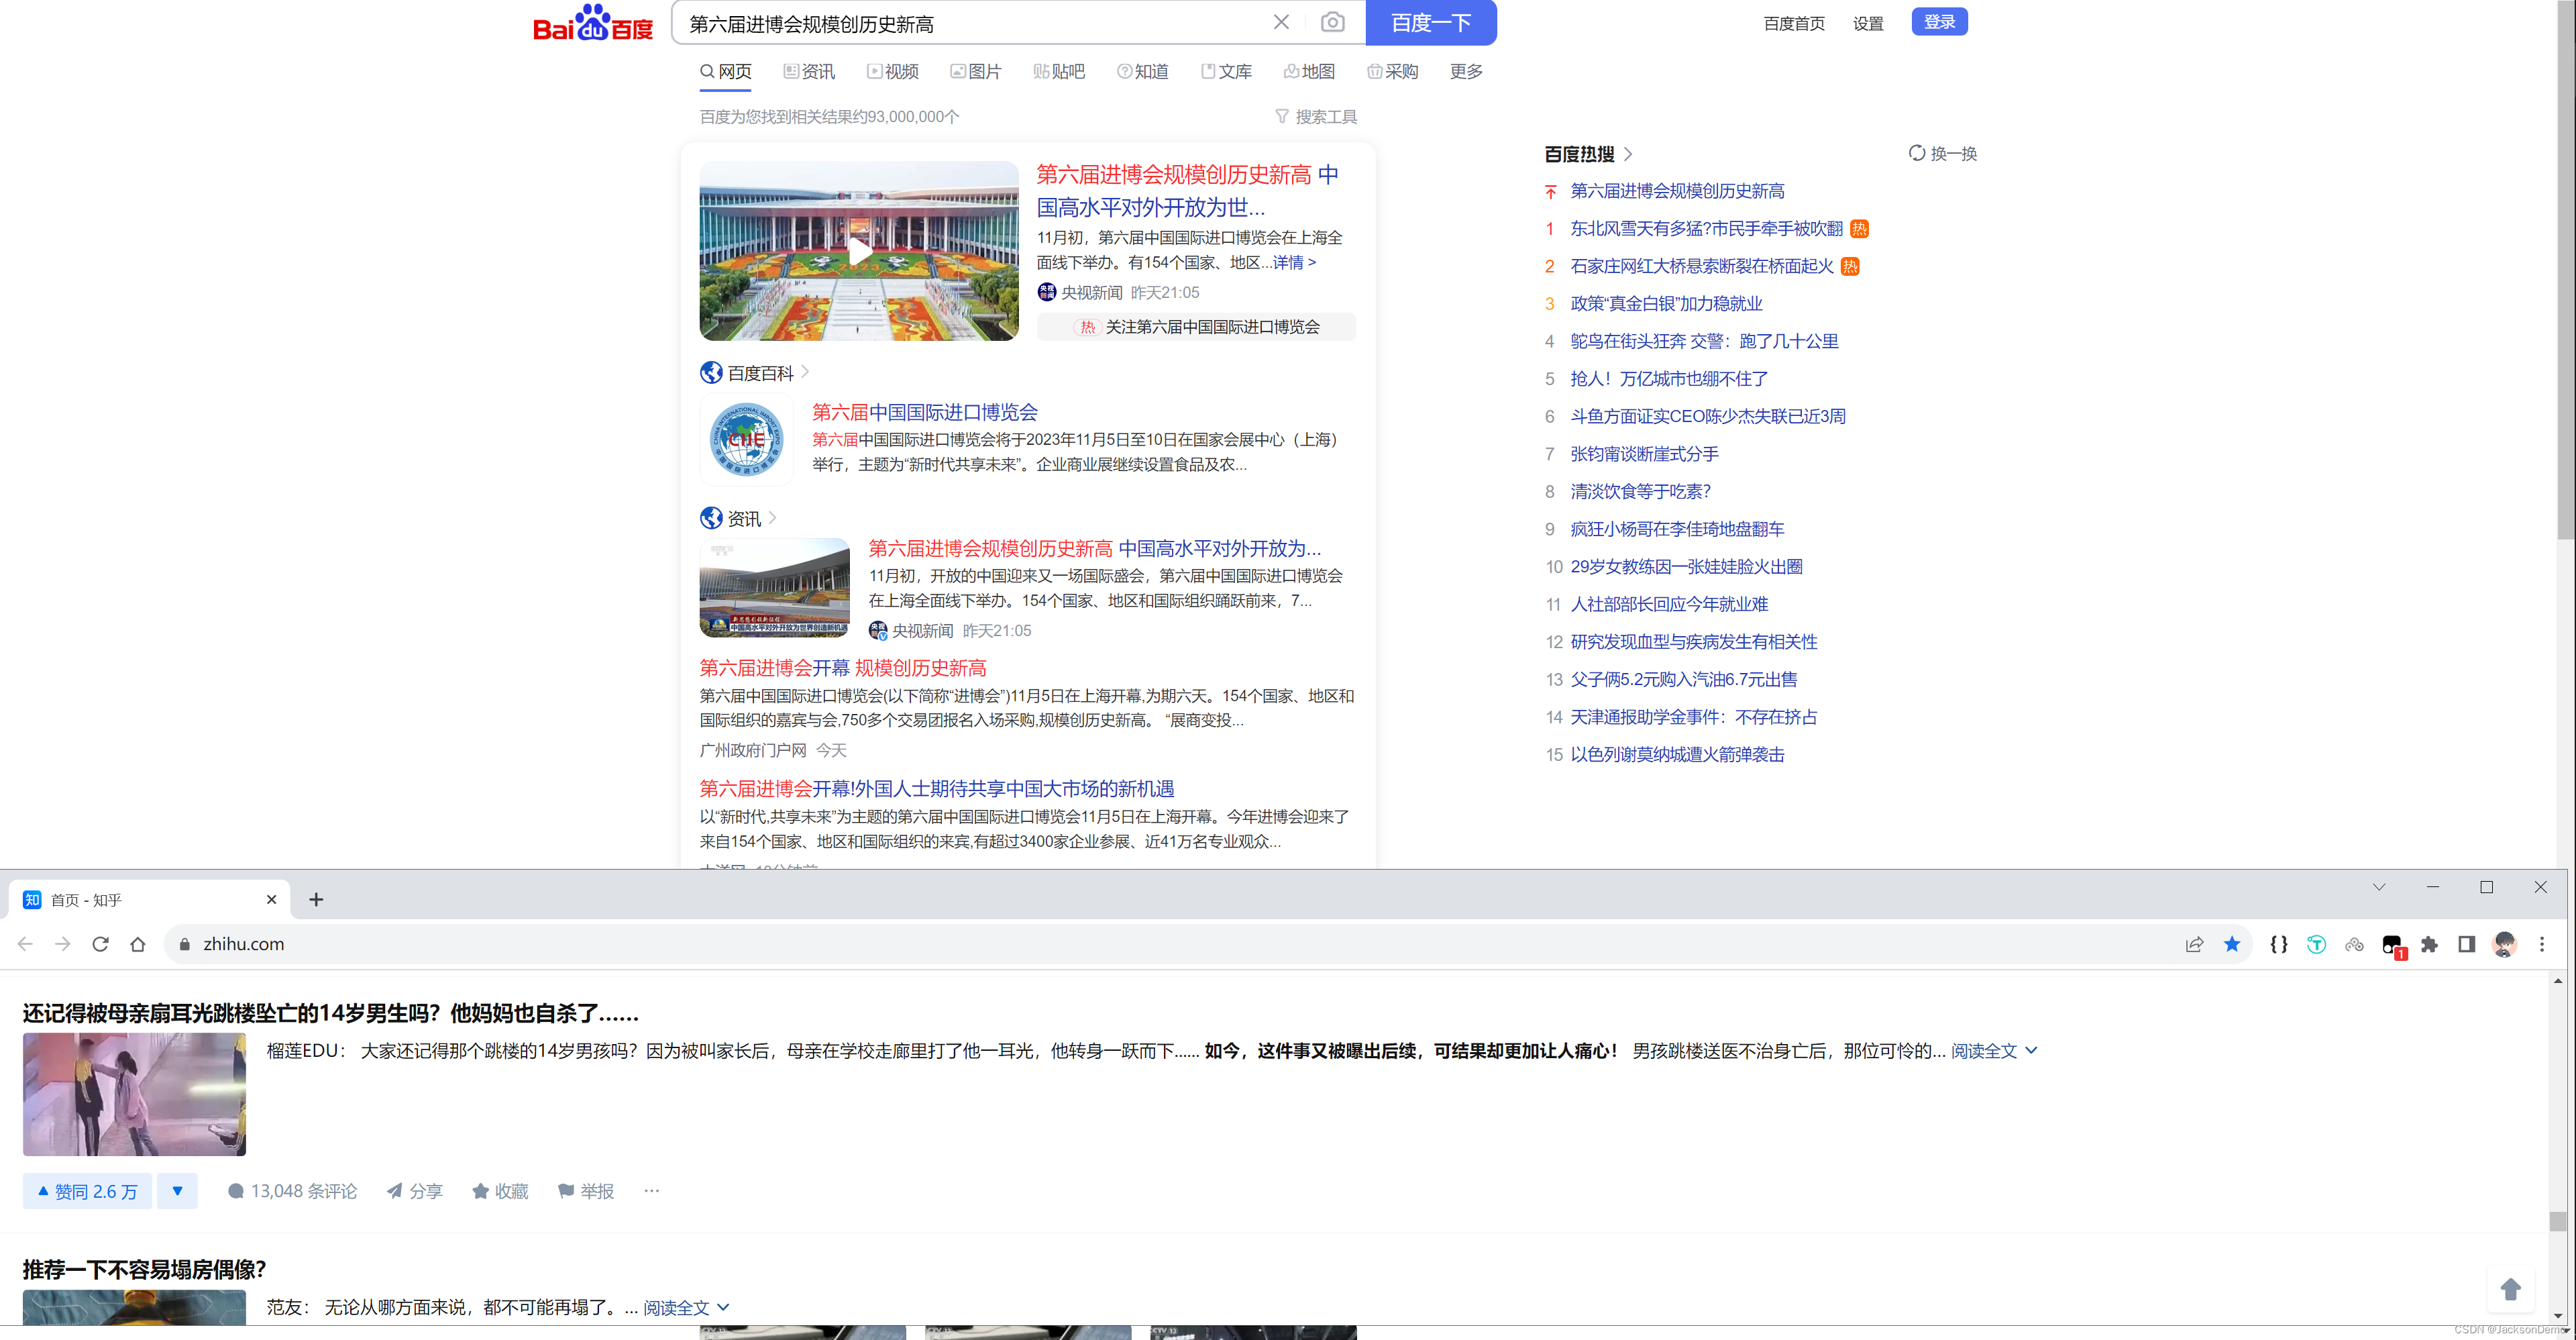Click the share icon in the address bar
The height and width of the screenshot is (1340, 2576).
pos(2194,944)
